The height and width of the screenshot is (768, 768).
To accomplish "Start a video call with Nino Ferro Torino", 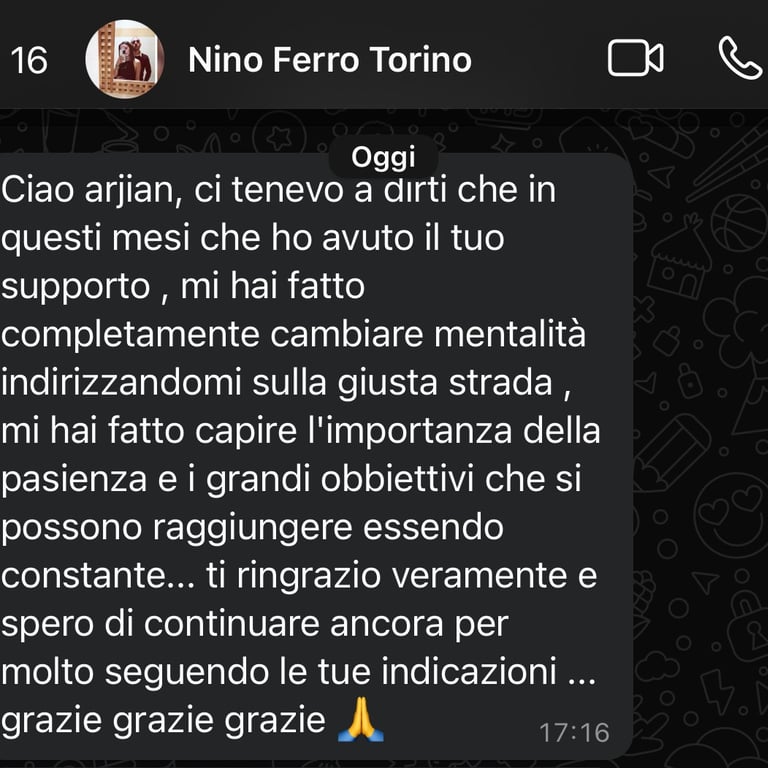I will point(636,58).
